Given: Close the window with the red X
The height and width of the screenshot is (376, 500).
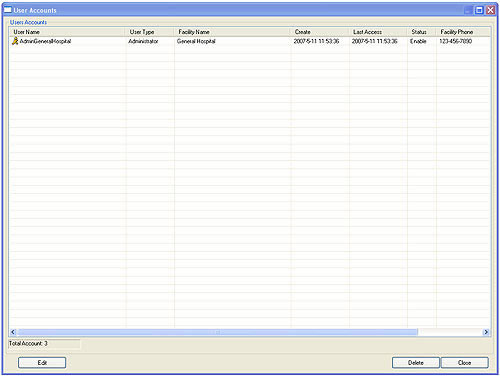Looking at the screenshot, I should [491, 10].
